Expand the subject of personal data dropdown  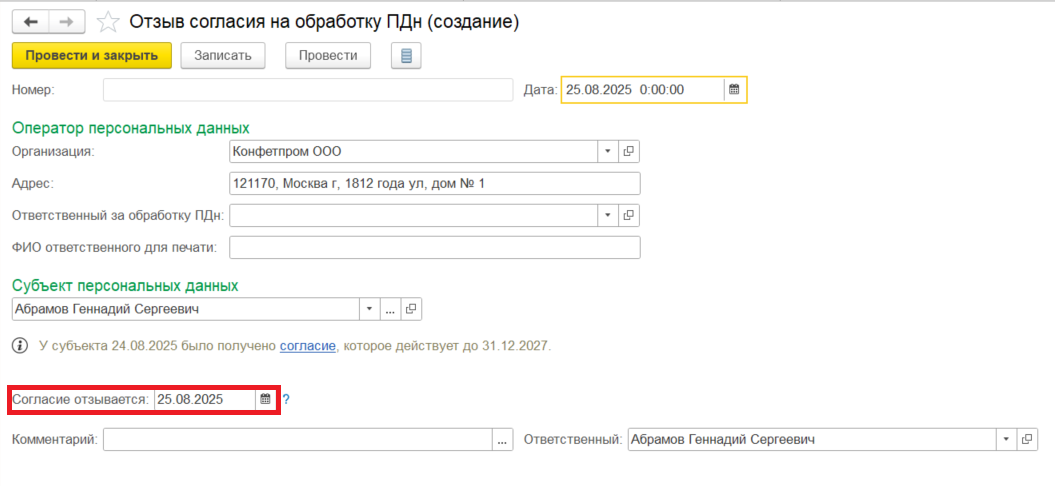click(369, 308)
